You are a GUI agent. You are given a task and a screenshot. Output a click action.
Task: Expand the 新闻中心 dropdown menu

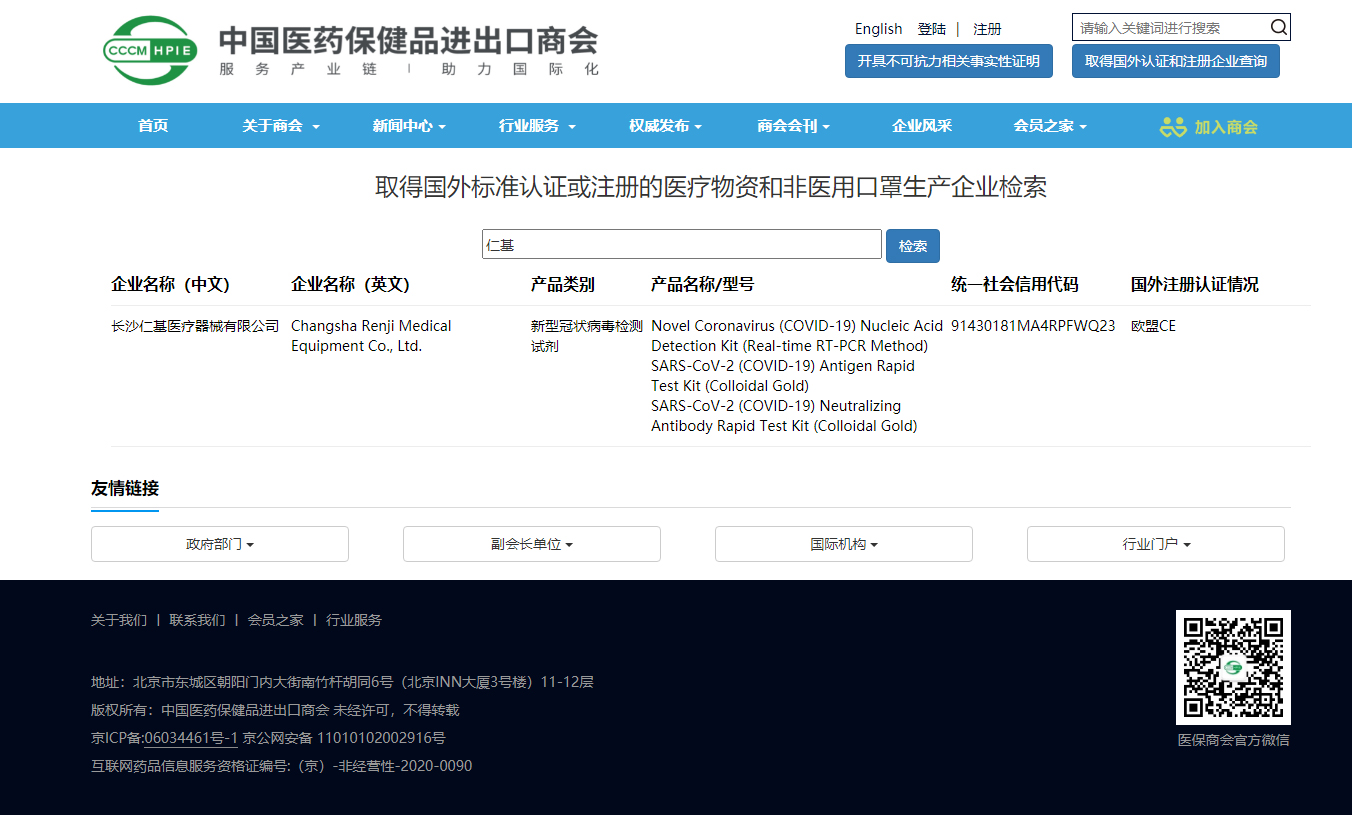(x=408, y=126)
